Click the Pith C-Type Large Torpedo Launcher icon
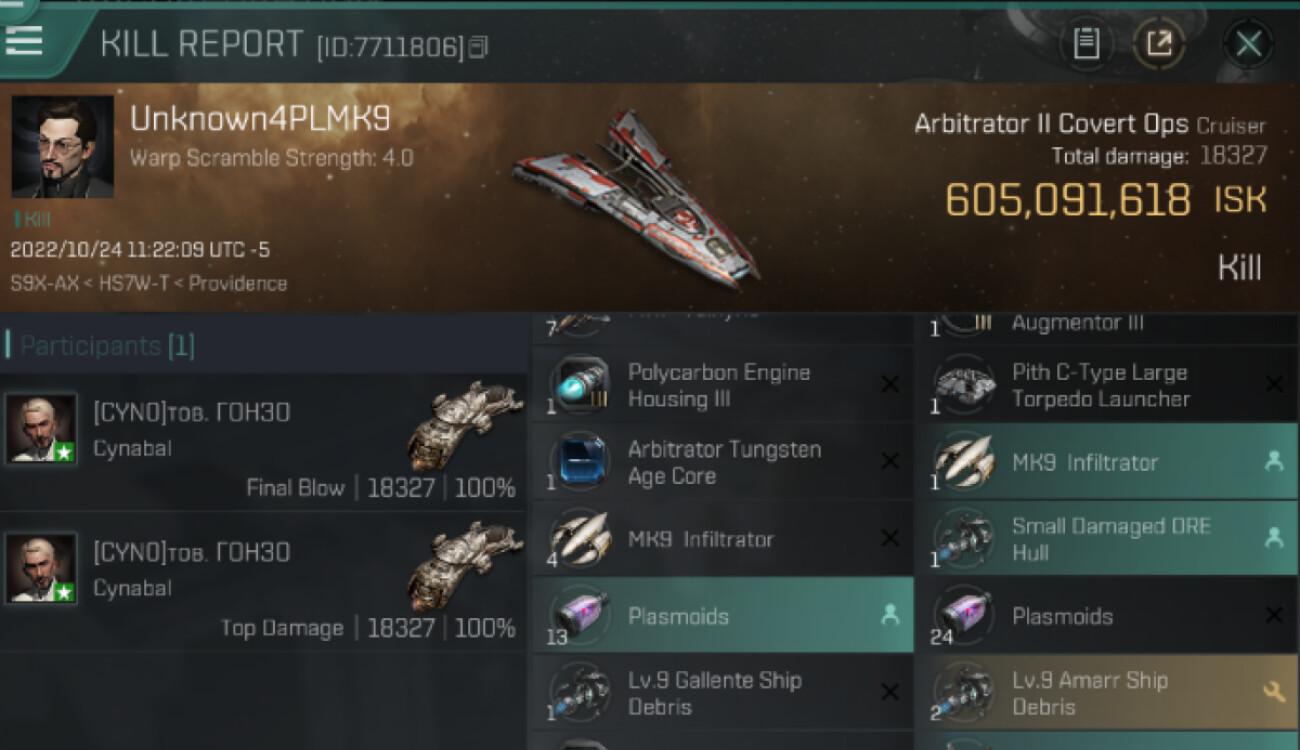Screen dimensions: 1300x750 coord(964,385)
